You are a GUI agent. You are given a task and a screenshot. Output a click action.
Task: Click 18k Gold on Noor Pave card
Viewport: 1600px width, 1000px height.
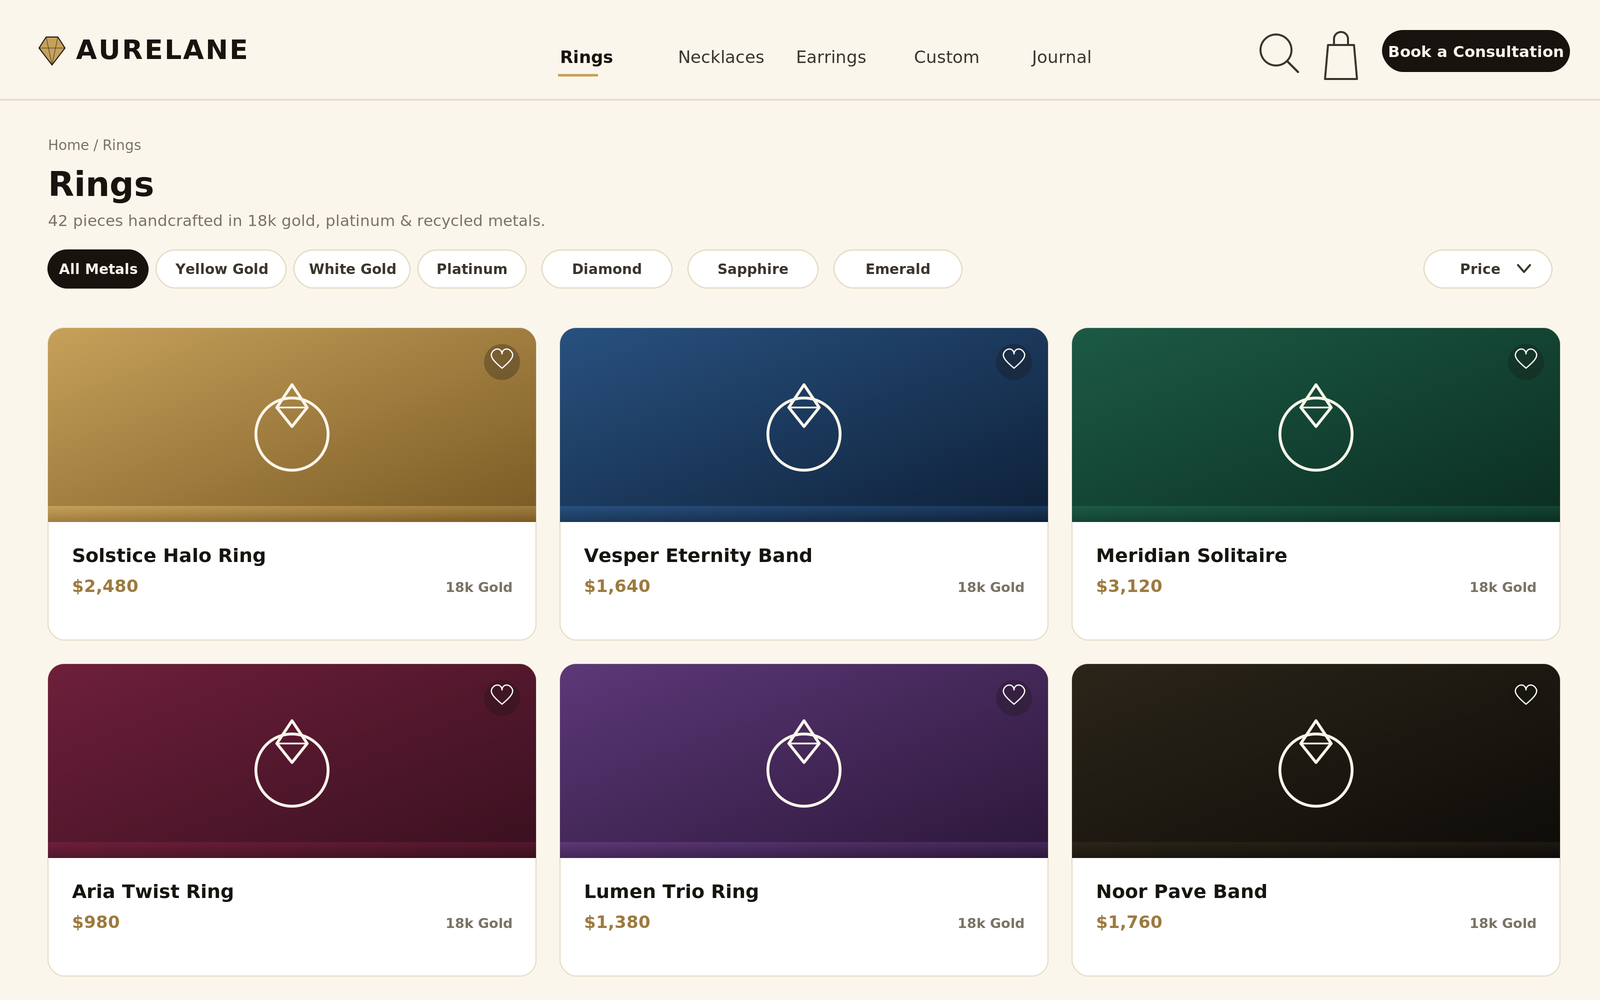(x=1503, y=923)
